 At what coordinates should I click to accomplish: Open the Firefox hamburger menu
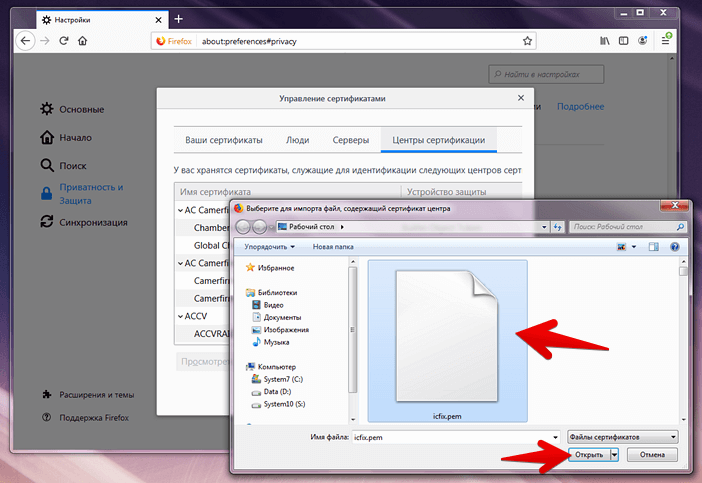tap(666, 41)
